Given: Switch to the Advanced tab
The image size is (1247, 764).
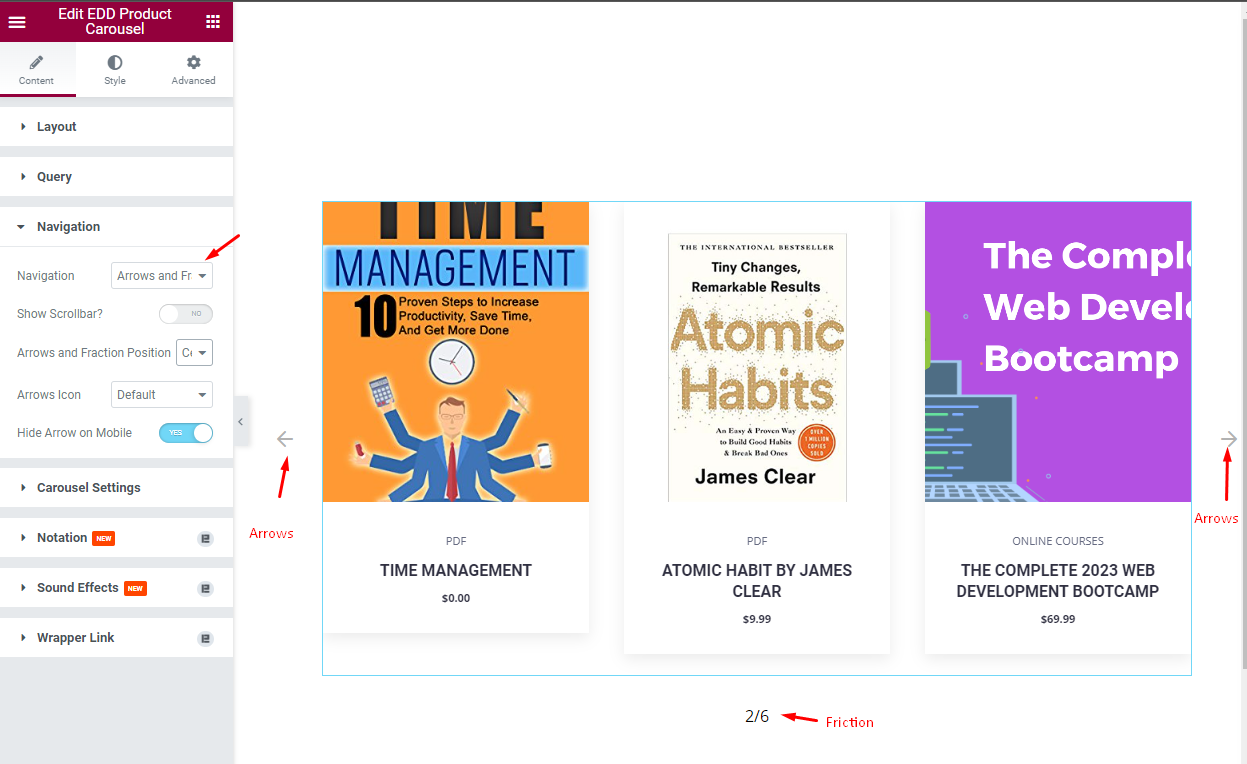Looking at the screenshot, I should pyautogui.click(x=192, y=70).
